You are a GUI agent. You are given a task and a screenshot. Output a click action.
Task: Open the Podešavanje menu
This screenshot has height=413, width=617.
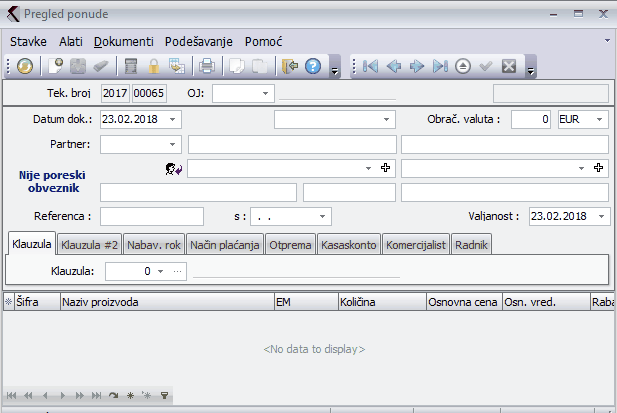click(x=199, y=42)
